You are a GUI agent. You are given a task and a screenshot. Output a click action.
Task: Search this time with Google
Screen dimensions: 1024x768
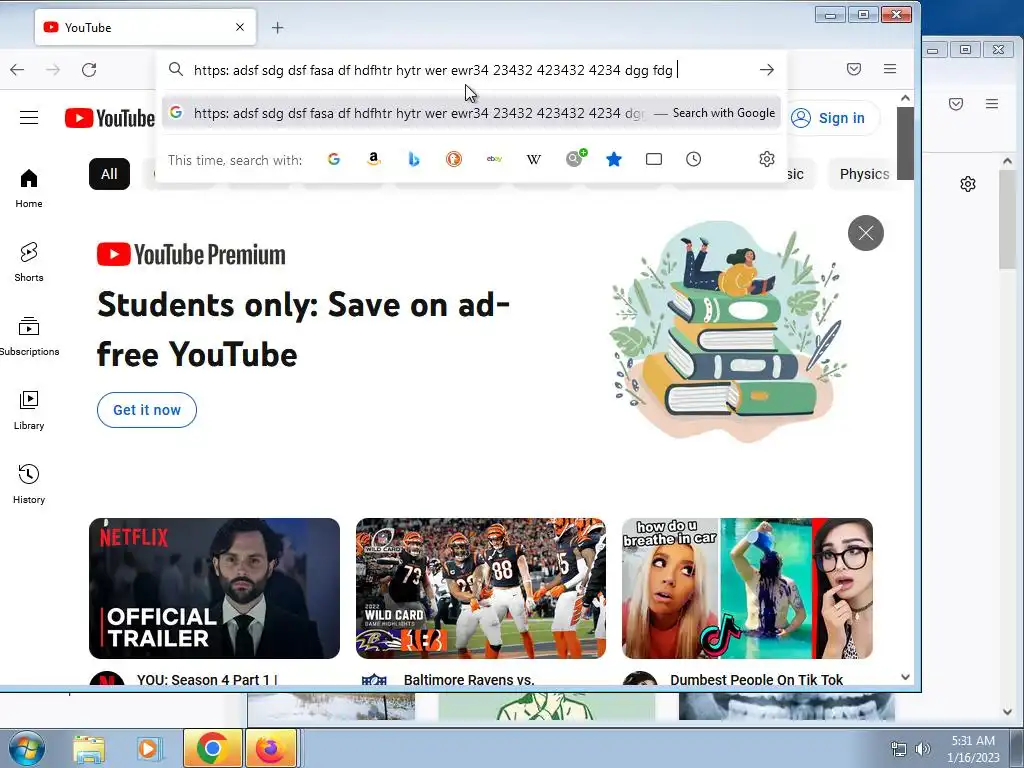(x=334, y=159)
